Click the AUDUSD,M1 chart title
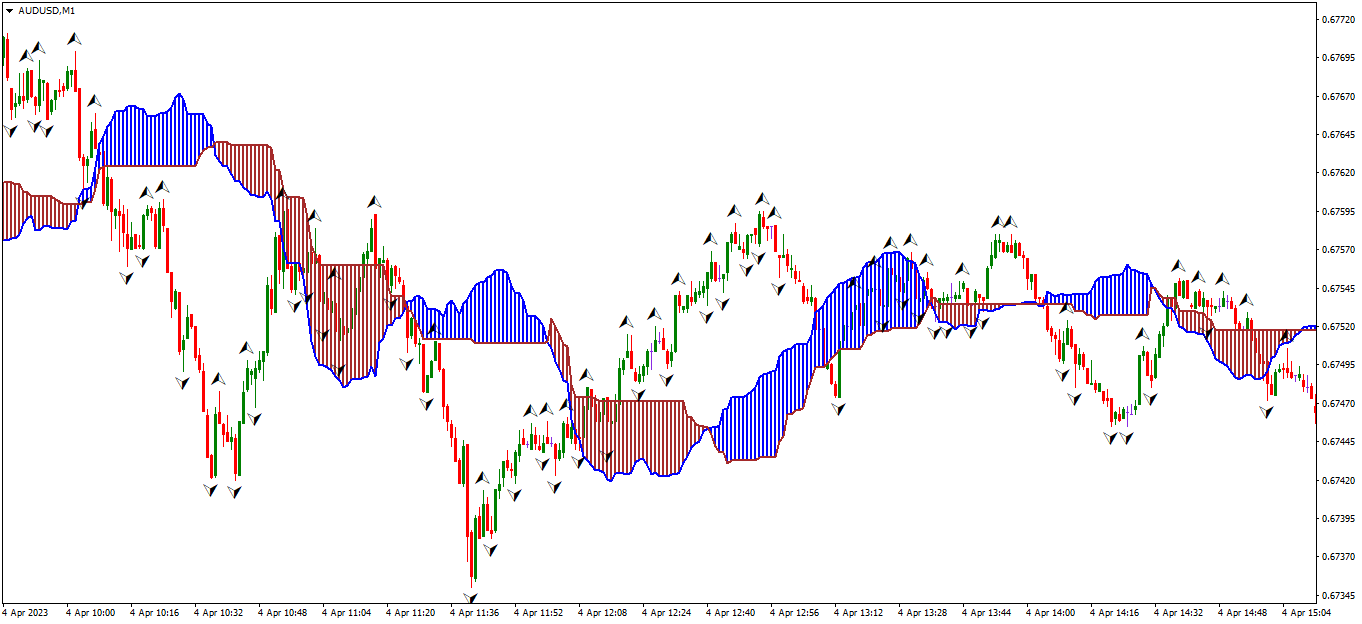1362x624 pixels. (x=46, y=10)
